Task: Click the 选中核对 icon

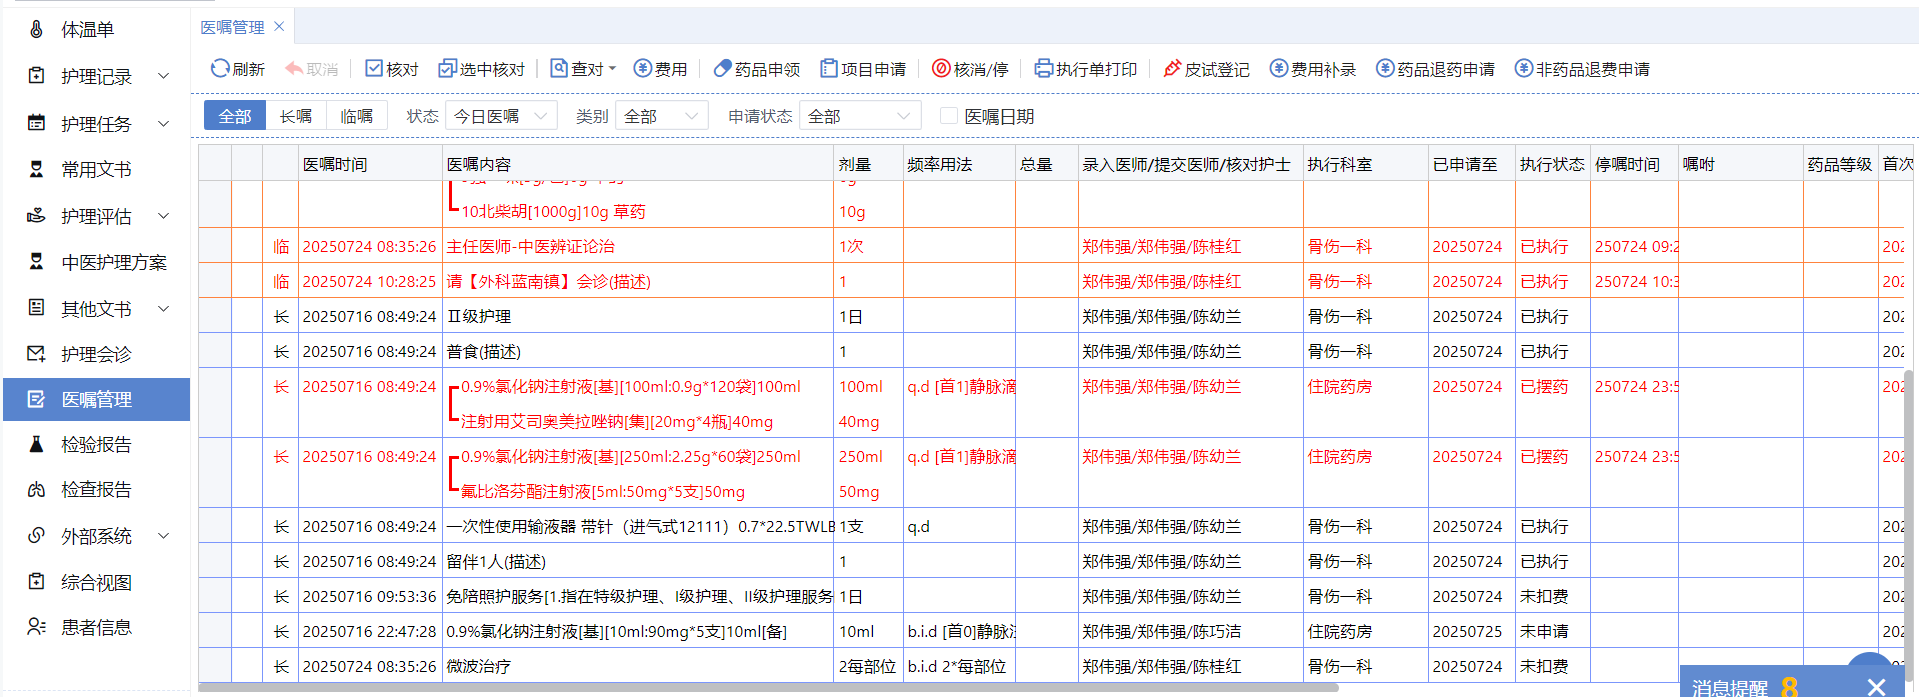Action: 447,68
